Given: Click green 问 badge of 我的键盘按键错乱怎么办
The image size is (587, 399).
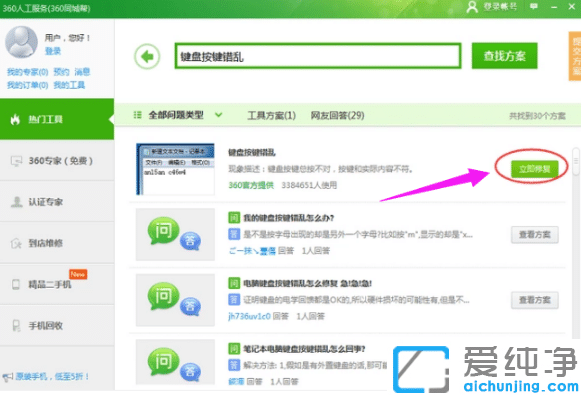Looking at the screenshot, I should coord(234,218).
